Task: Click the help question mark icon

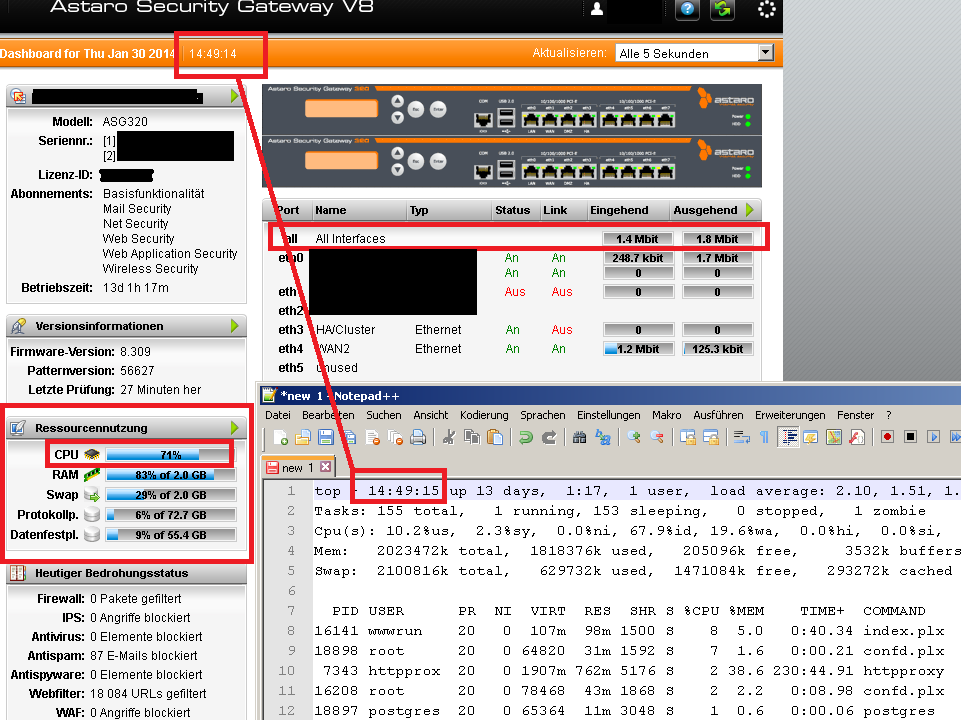Action: (687, 10)
